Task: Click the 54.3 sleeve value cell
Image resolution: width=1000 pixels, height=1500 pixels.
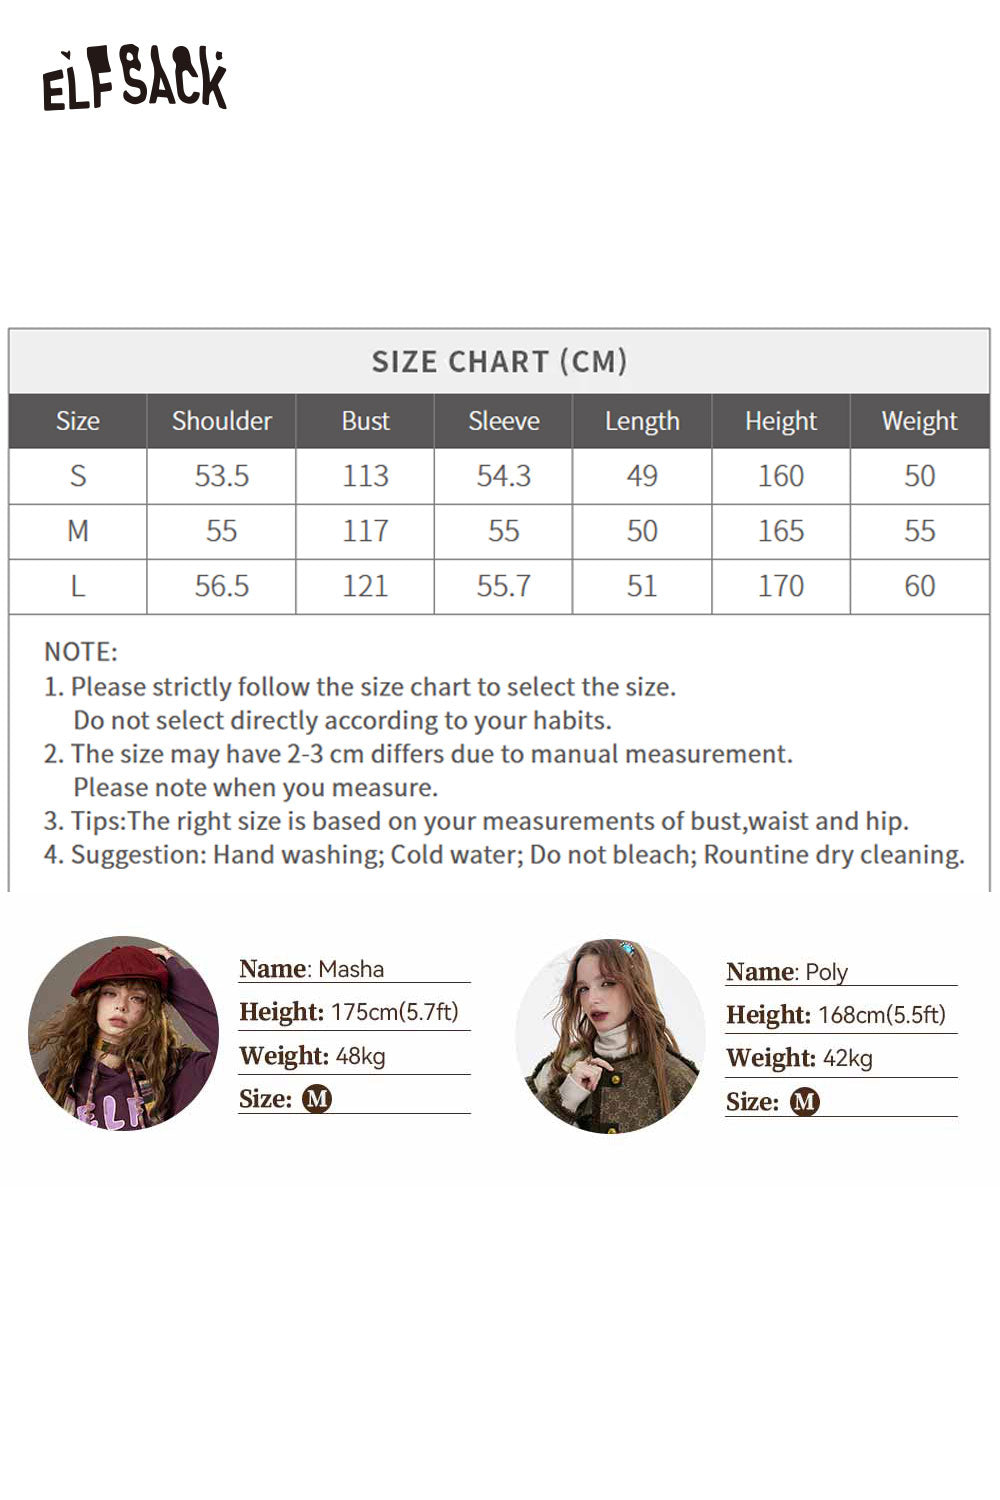Action: point(503,476)
